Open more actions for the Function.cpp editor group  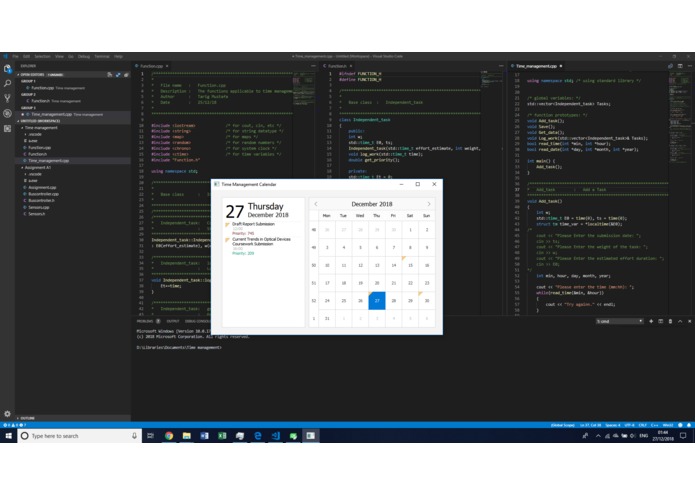[313, 66]
